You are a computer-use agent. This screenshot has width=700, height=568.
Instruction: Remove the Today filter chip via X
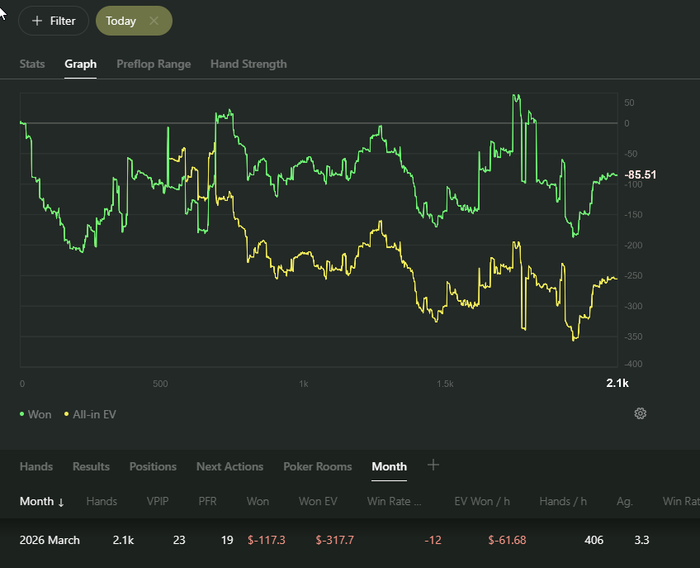[x=153, y=21]
